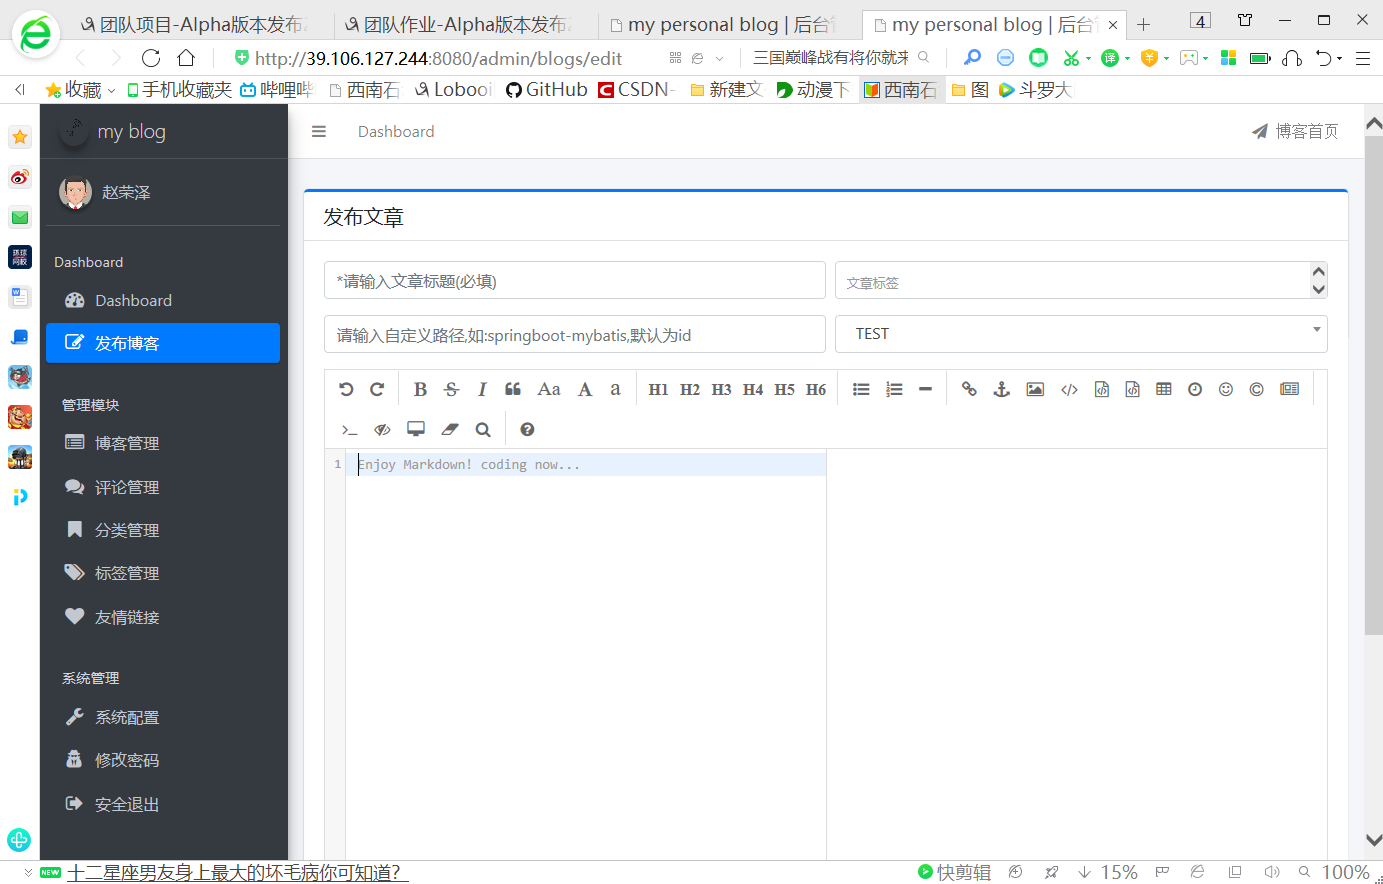
Task: Click the article title input field
Action: pyautogui.click(x=575, y=281)
